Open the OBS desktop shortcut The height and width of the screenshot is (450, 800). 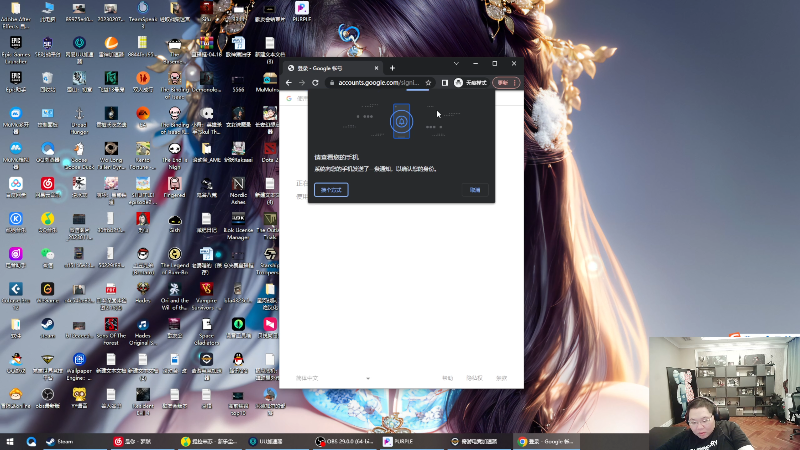pos(47,398)
